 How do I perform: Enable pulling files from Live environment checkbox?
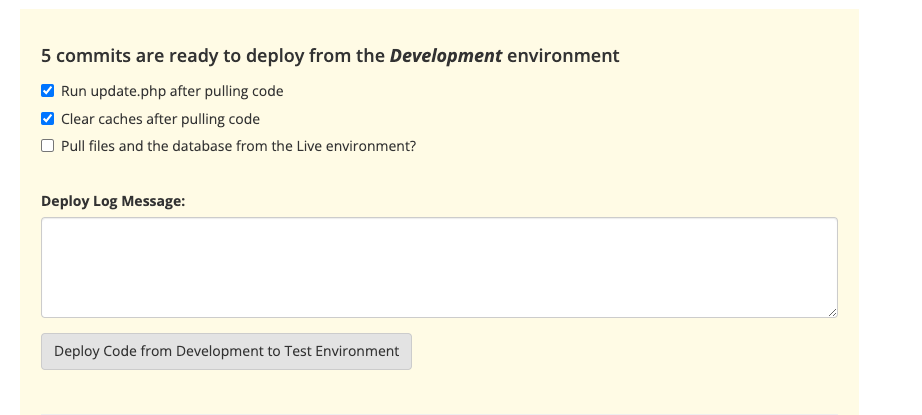pos(47,146)
